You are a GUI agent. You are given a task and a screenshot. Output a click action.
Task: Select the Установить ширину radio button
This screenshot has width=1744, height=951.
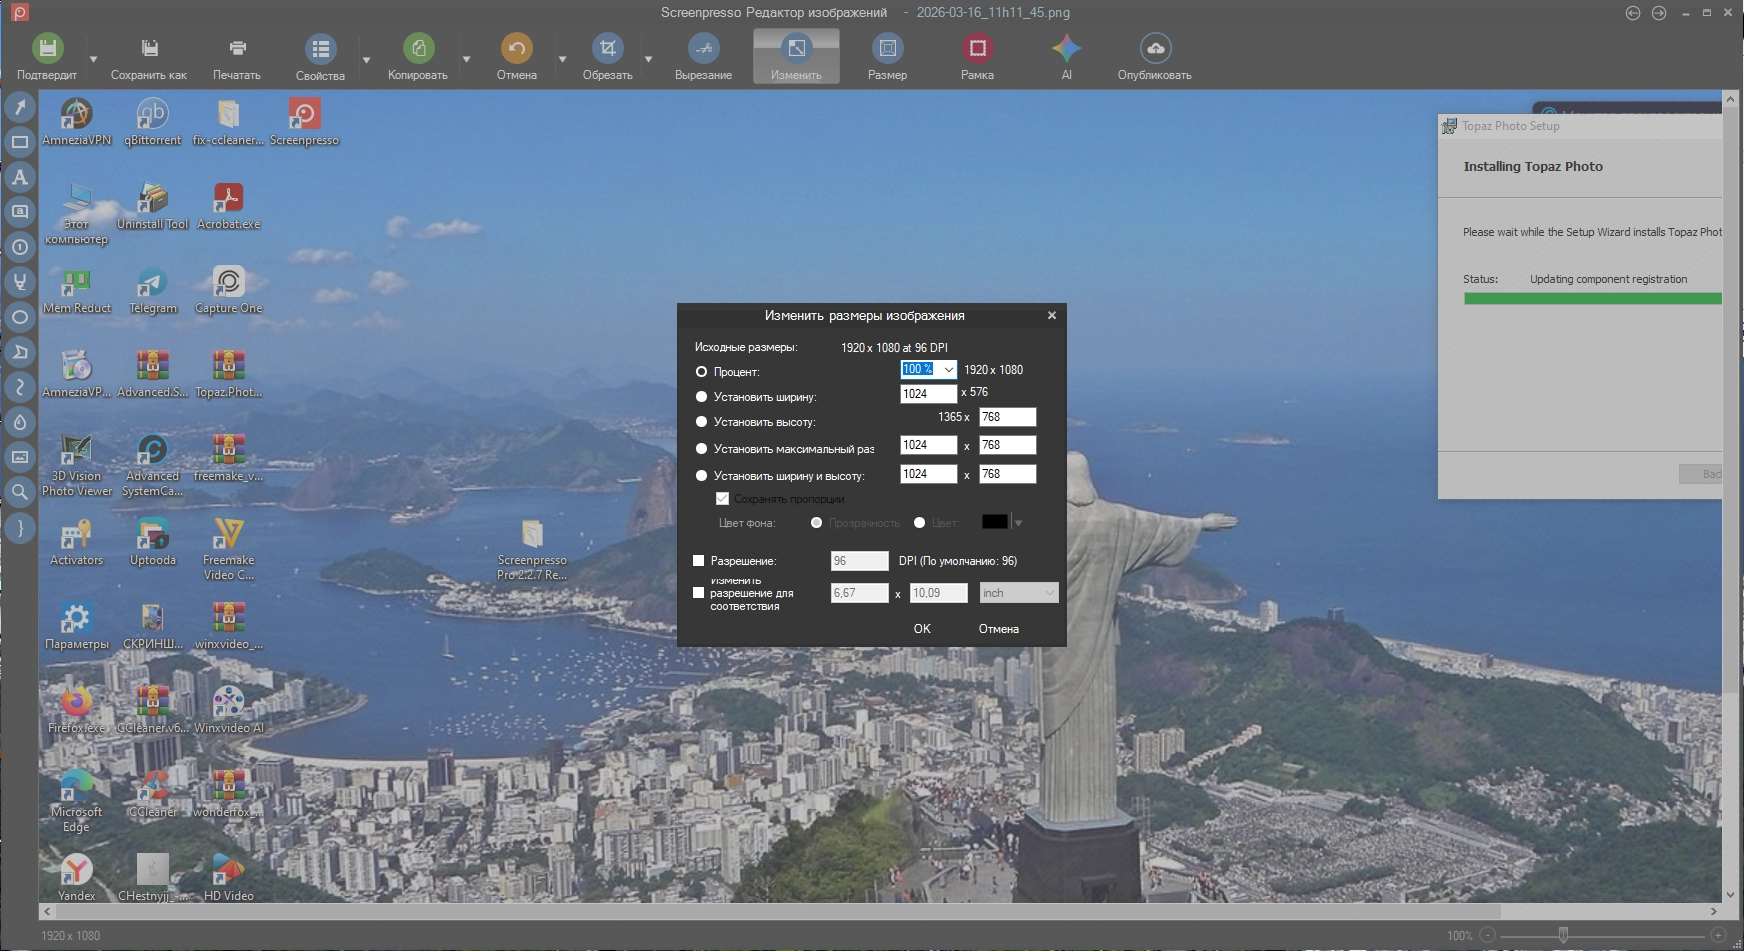coord(701,397)
